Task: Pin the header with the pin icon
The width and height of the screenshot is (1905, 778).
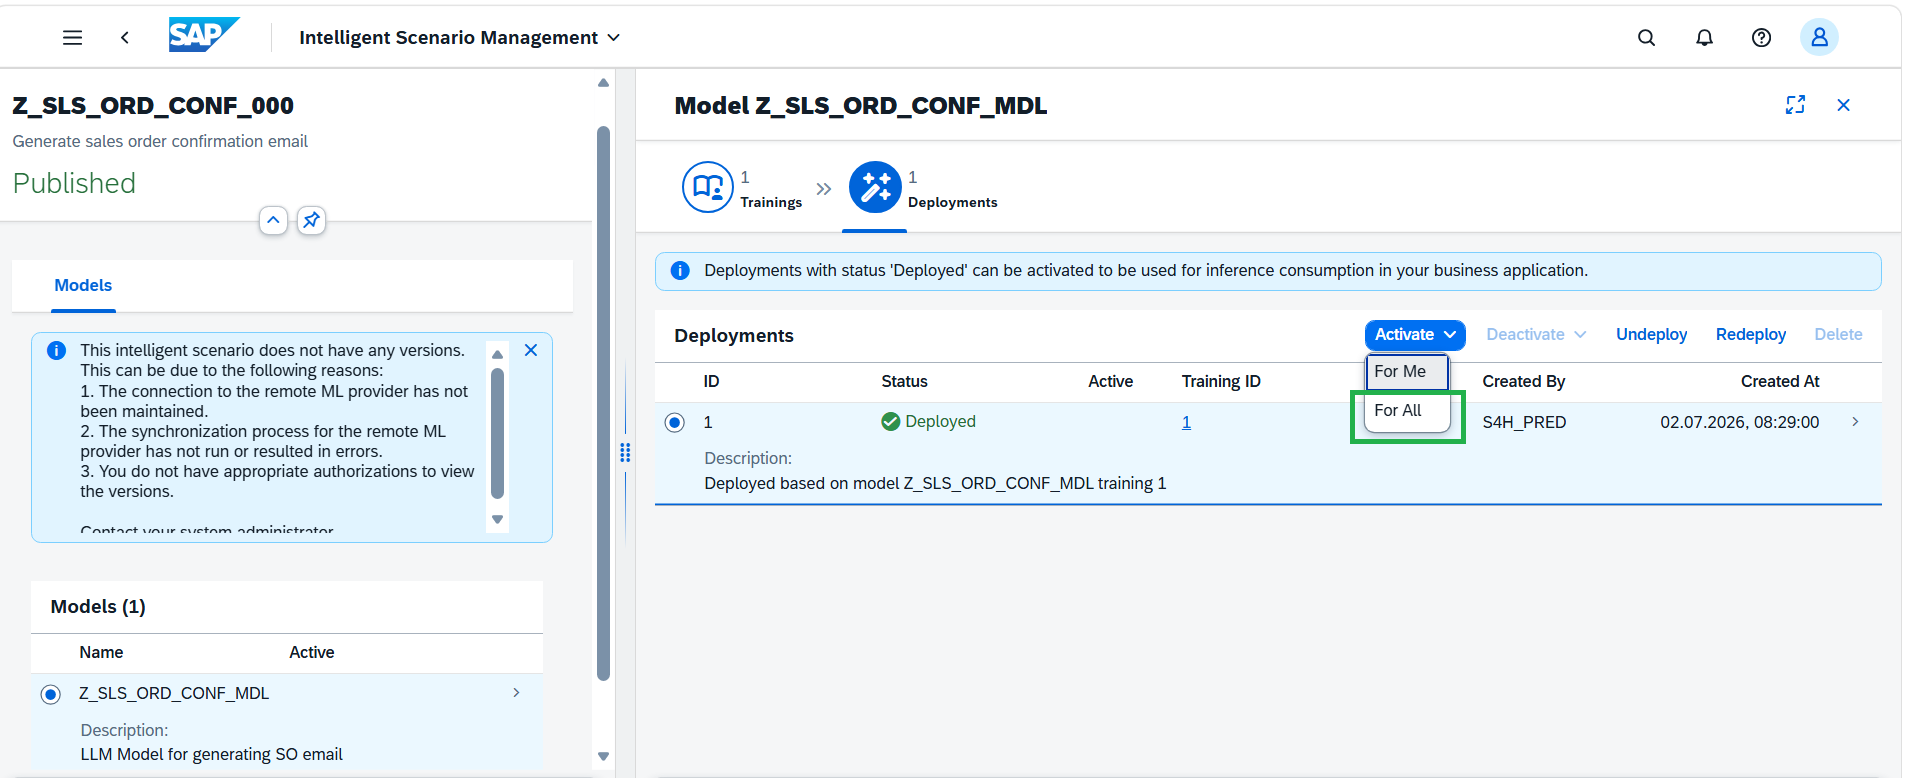Action: [311, 220]
